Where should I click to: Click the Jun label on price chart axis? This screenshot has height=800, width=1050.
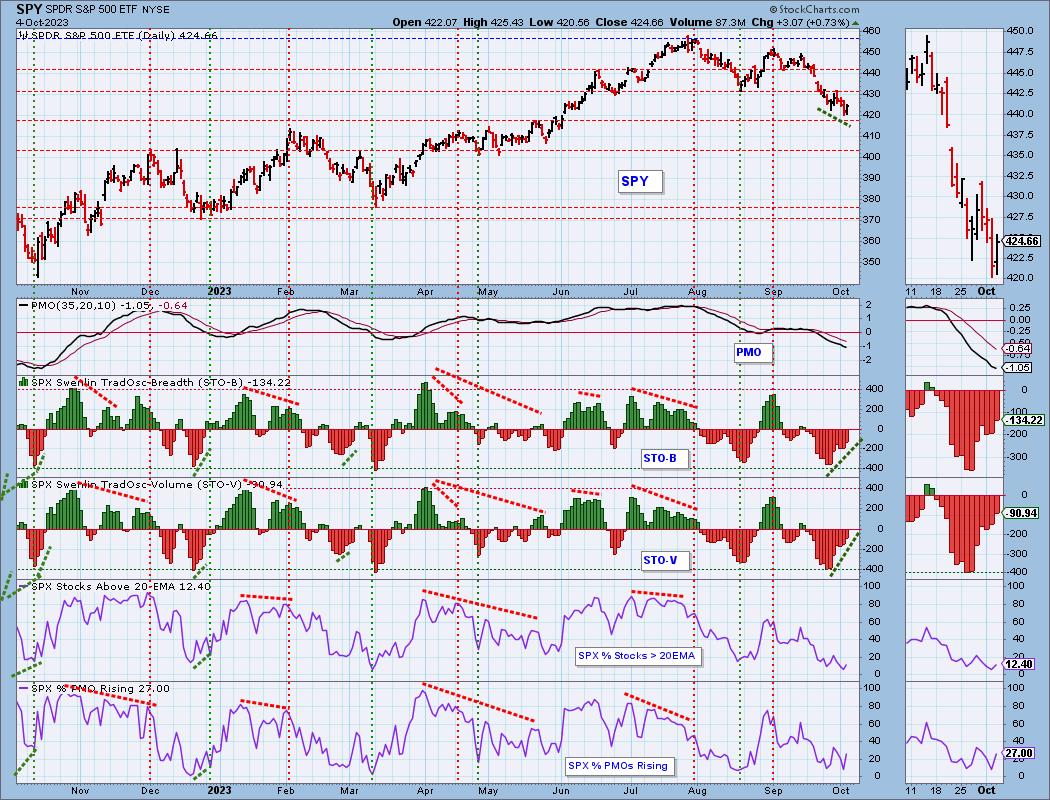(561, 291)
